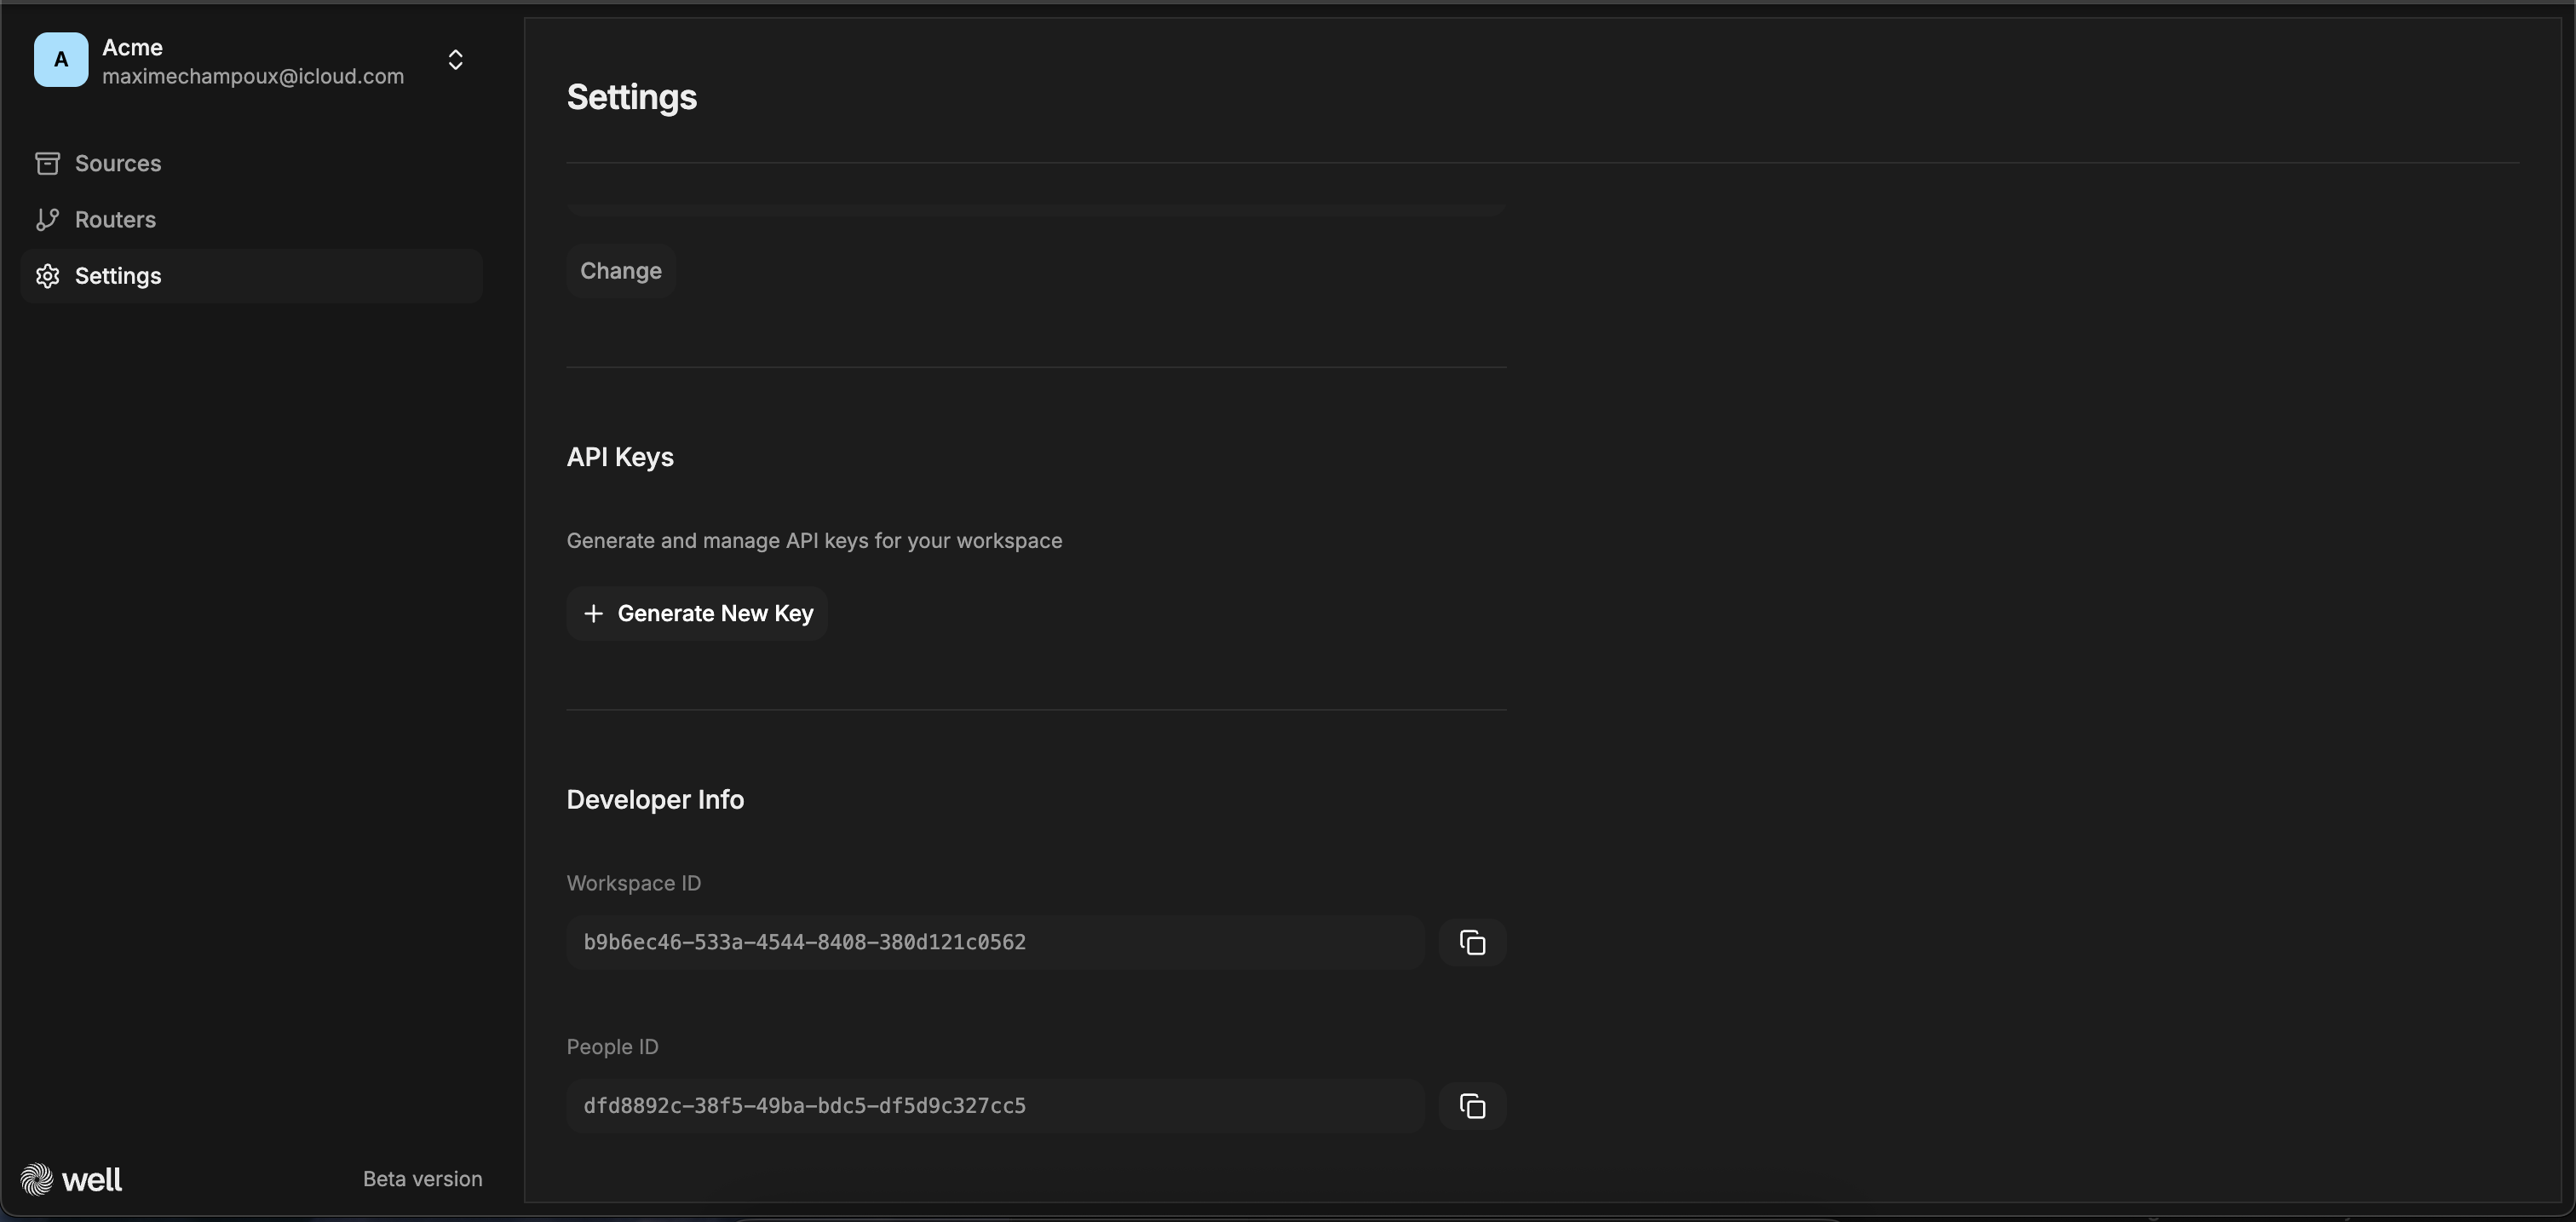The height and width of the screenshot is (1222, 2576).
Task: Expand the workspace switcher chevrons
Action: tap(455, 60)
